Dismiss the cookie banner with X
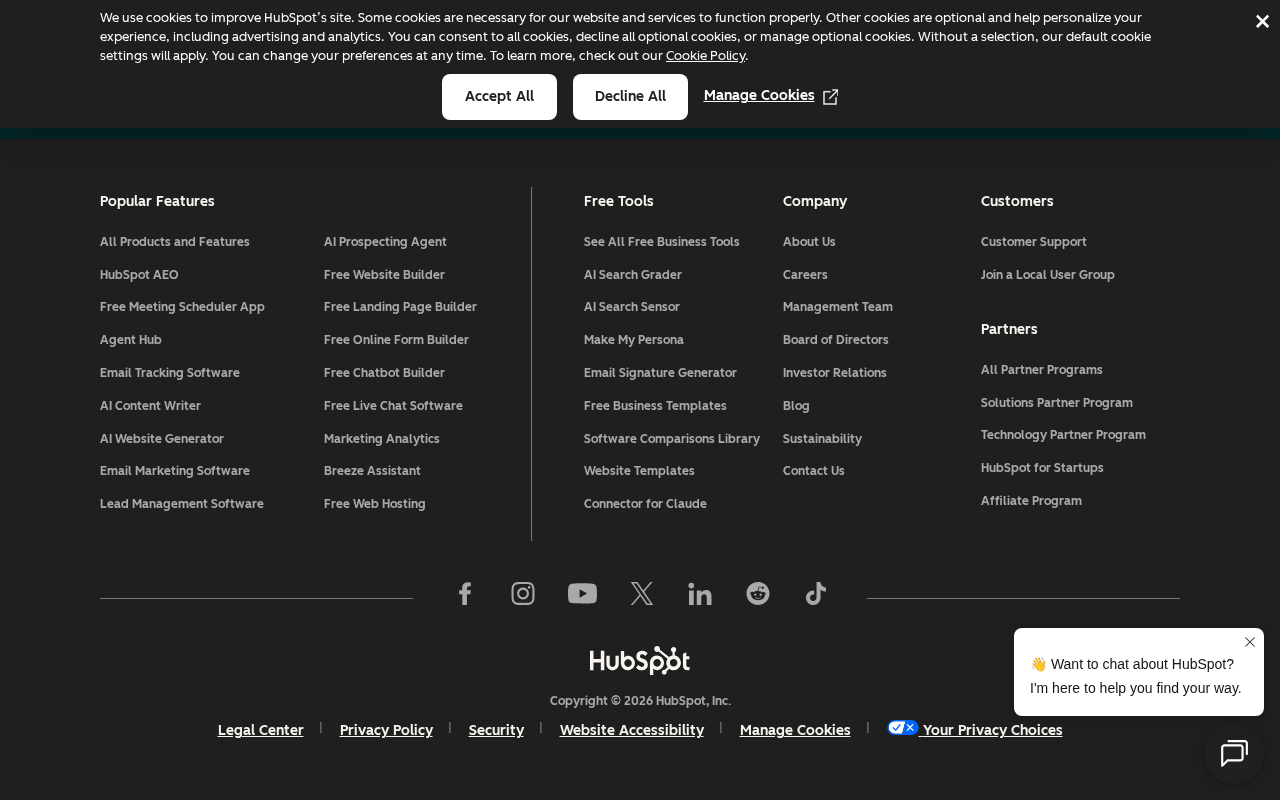 1262,21
